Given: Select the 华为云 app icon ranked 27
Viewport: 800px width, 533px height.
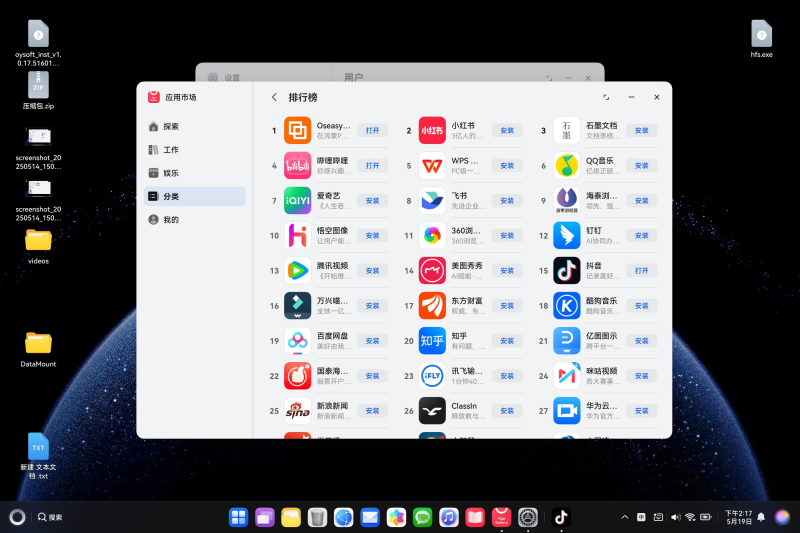Looking at the screenshot, I should click(567, 411).
